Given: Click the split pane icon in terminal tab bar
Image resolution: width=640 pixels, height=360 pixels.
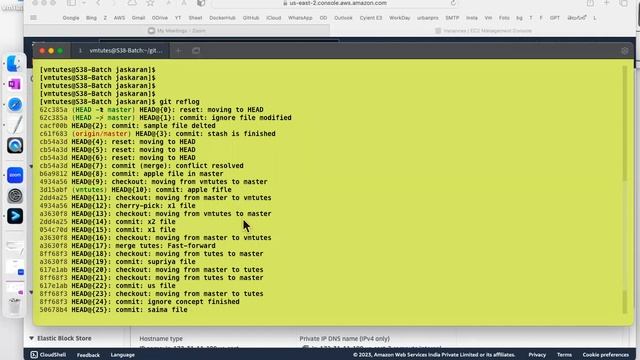Looking at the screenshot, I should point(196,51).
